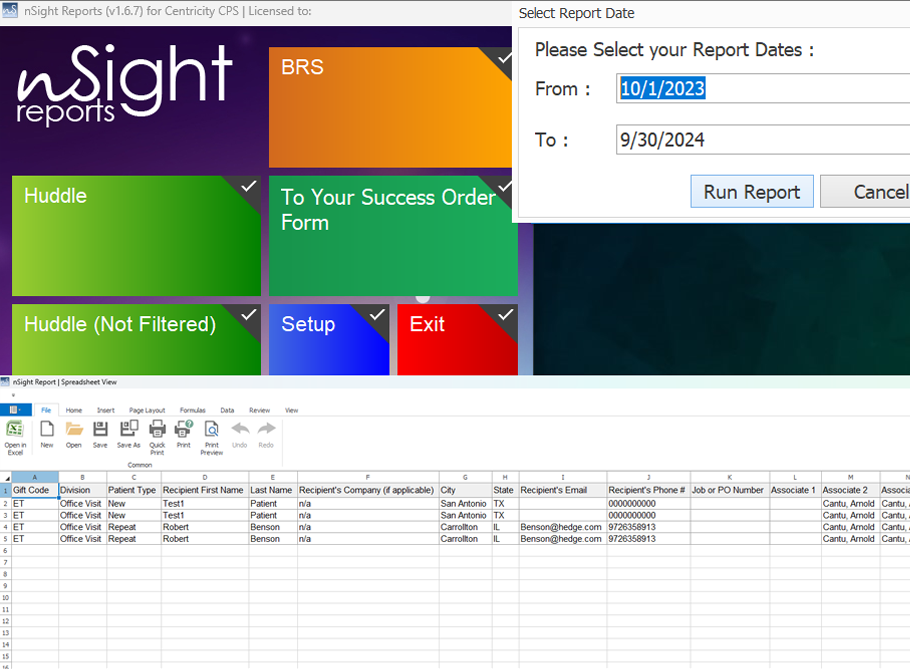Open the Data ribbon tab
The image size is (910, 669).
(227, 410)
